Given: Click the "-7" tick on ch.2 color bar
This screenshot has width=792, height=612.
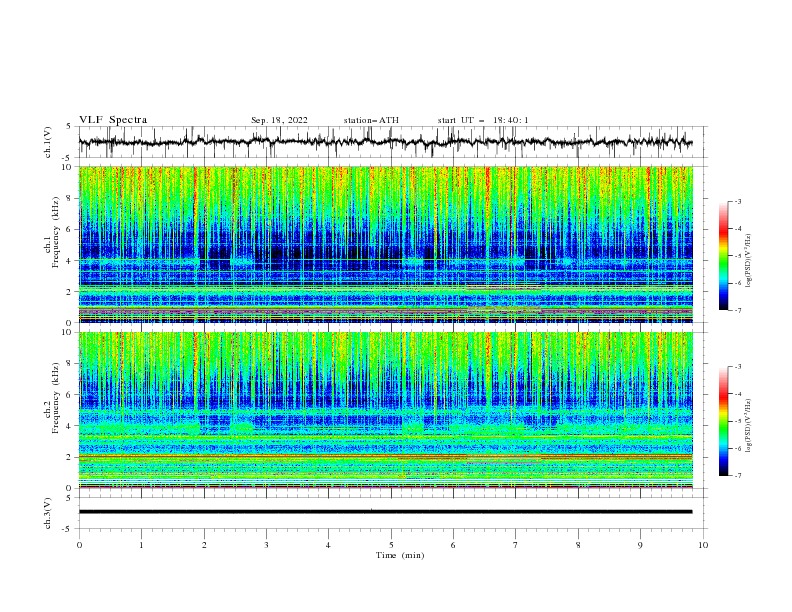Looking at the screenshot, I should [x=738, y=475].
